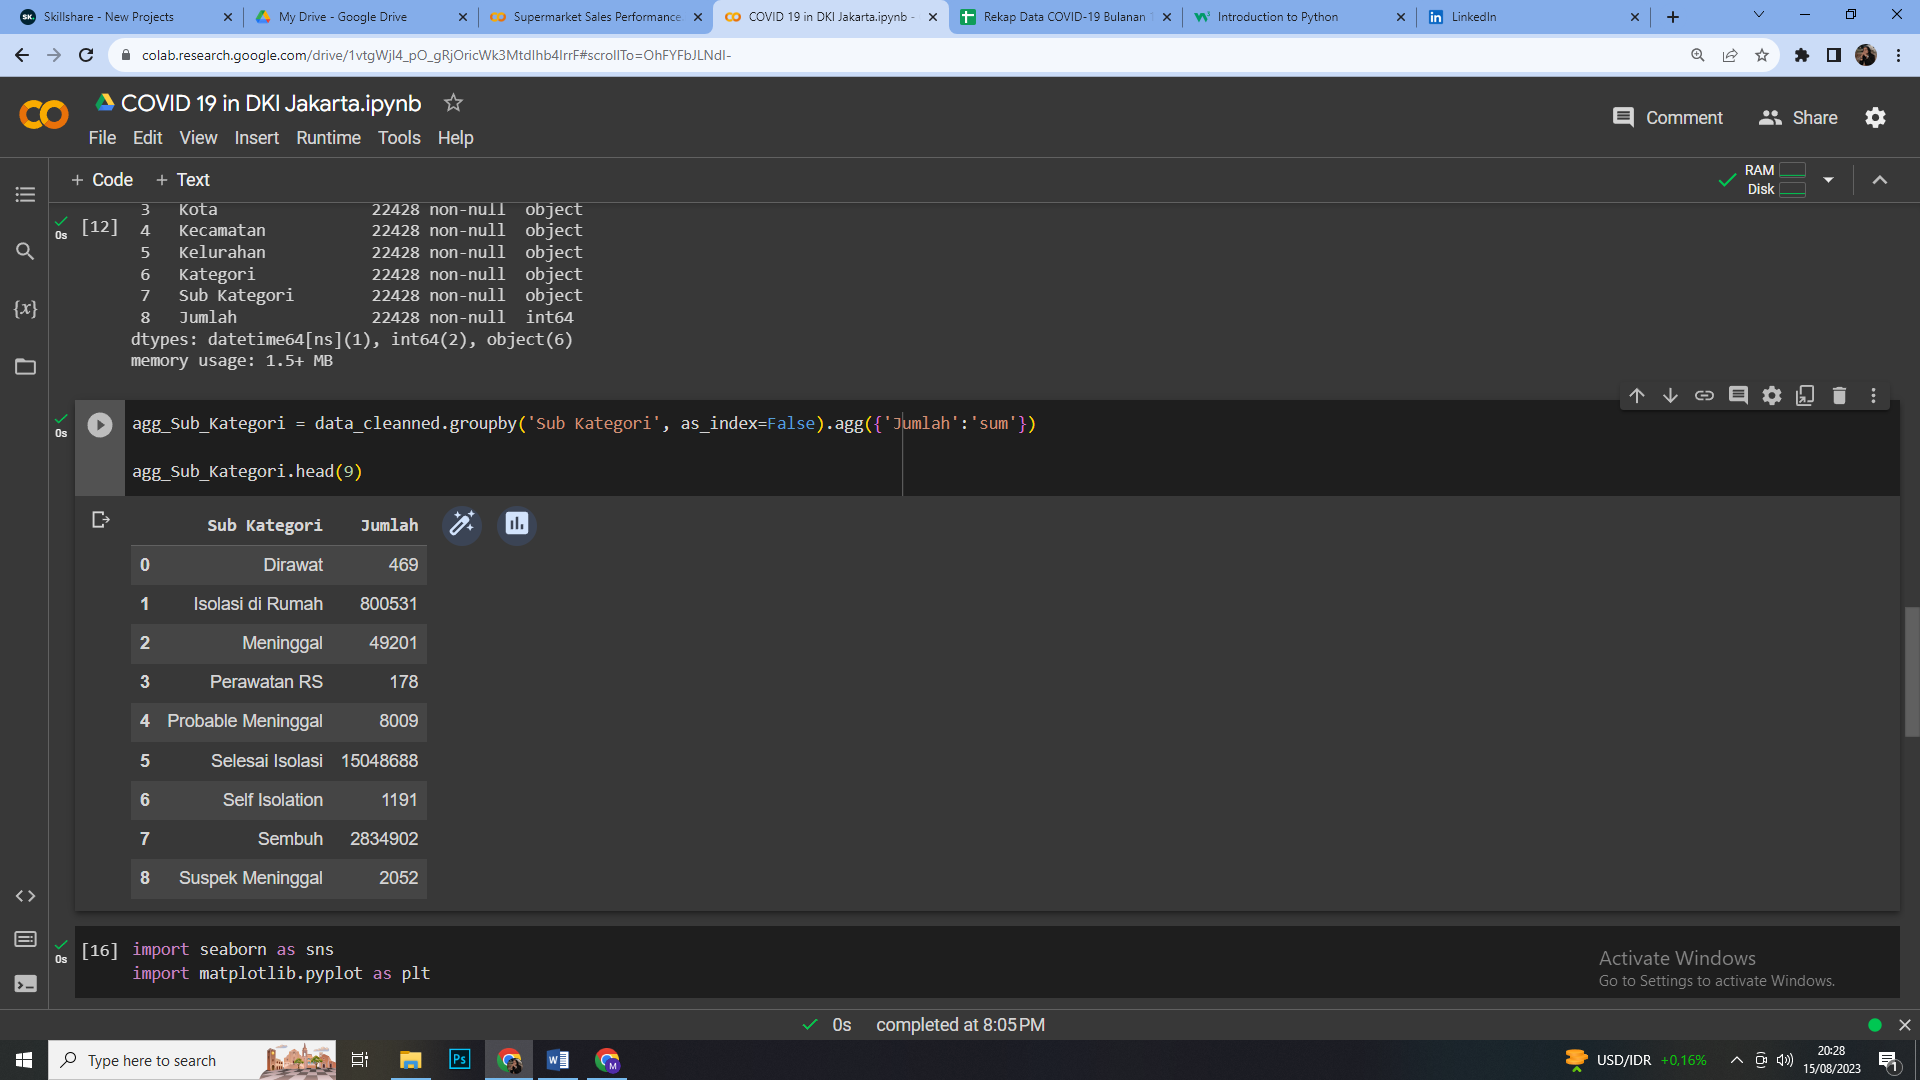Mirror cell in tab icon
The image size is (1920, 1080).
point(1805,396)
